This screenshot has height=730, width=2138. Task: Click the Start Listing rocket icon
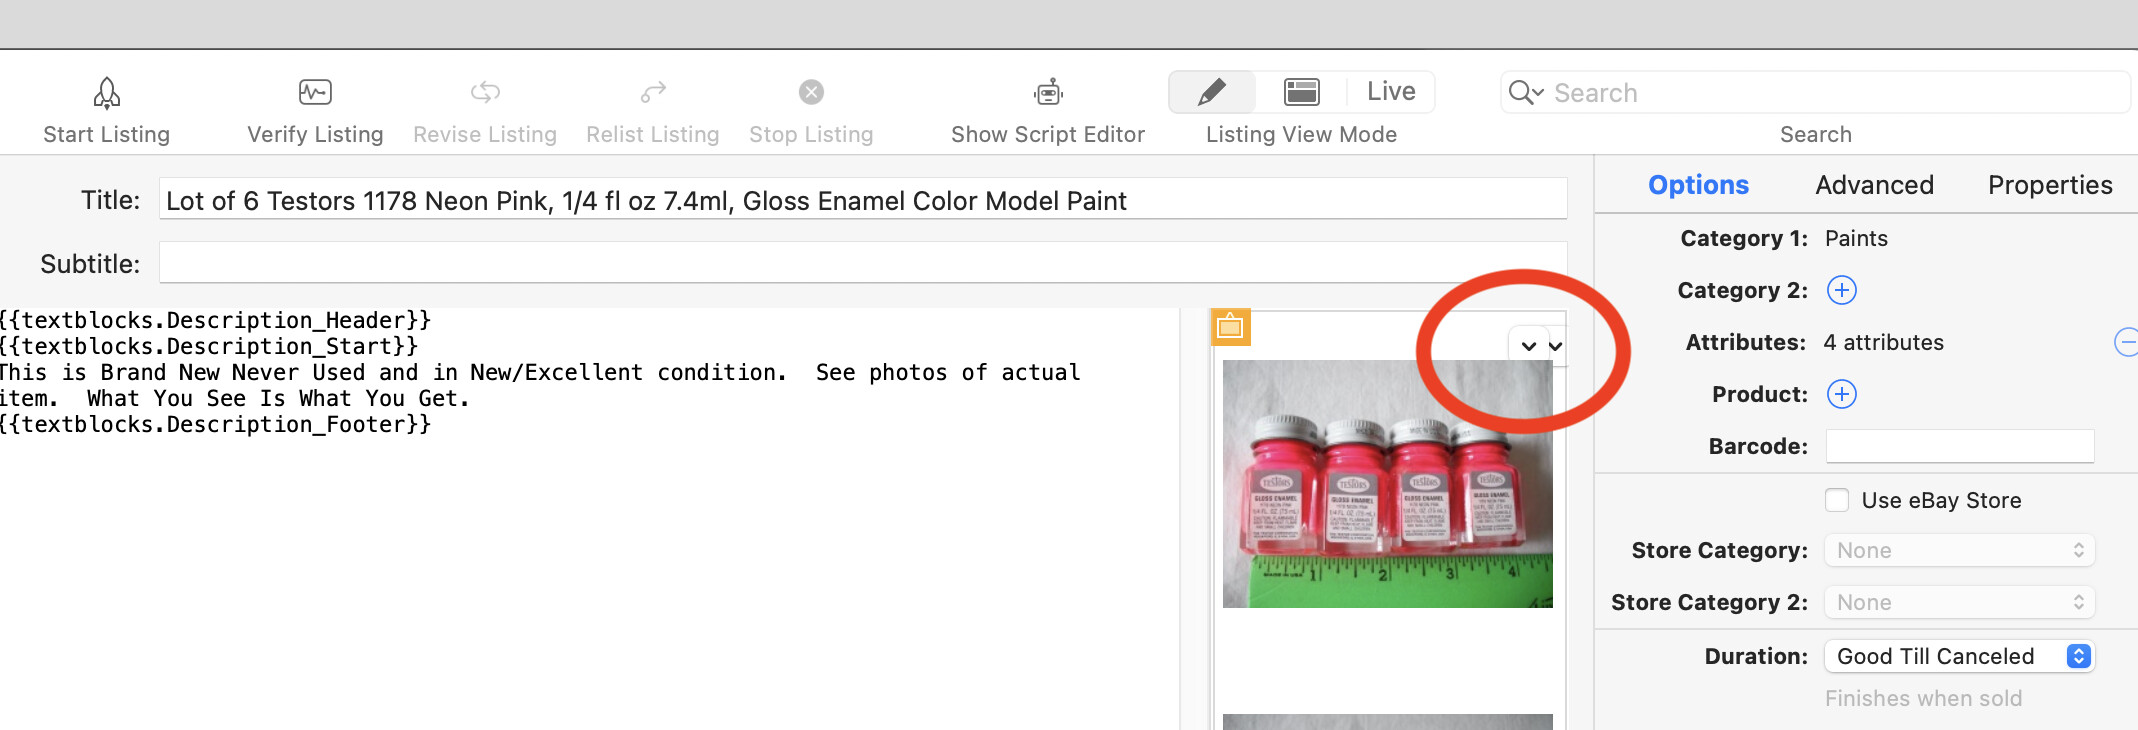(x=106, y=93)
